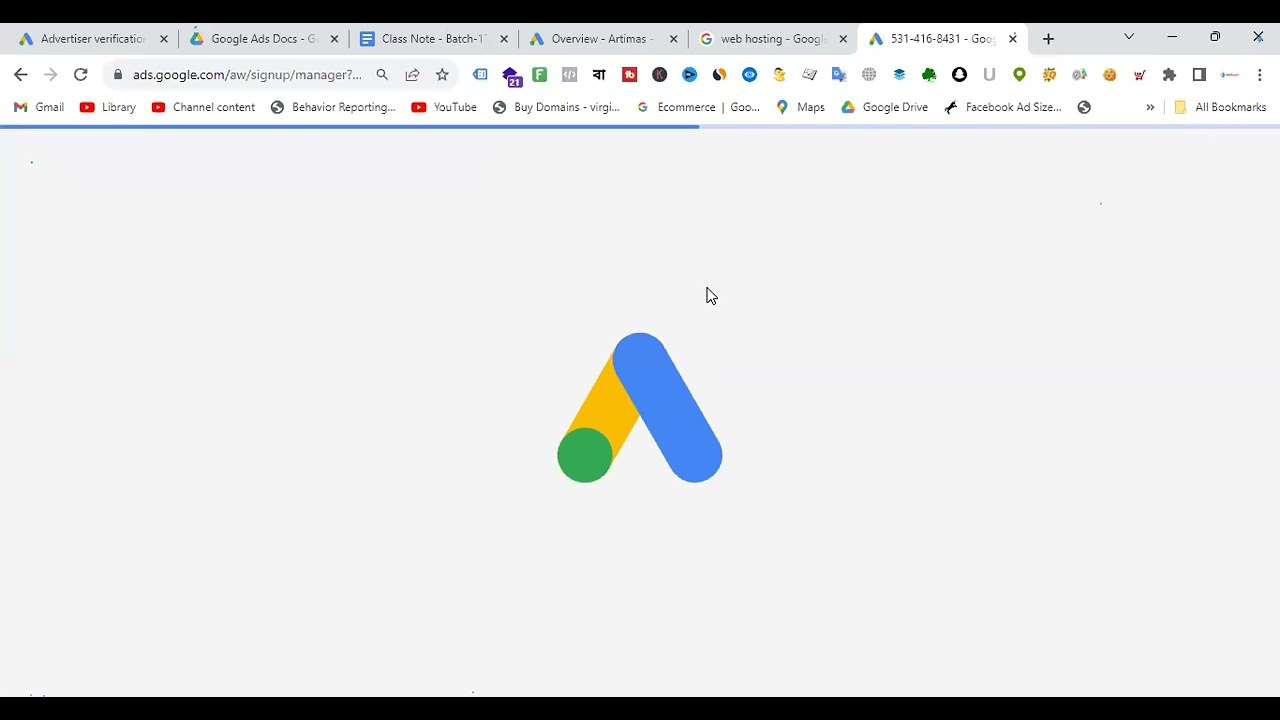Close the Overview - Artimas tab

pyautogui.click(x=674, y=39)
